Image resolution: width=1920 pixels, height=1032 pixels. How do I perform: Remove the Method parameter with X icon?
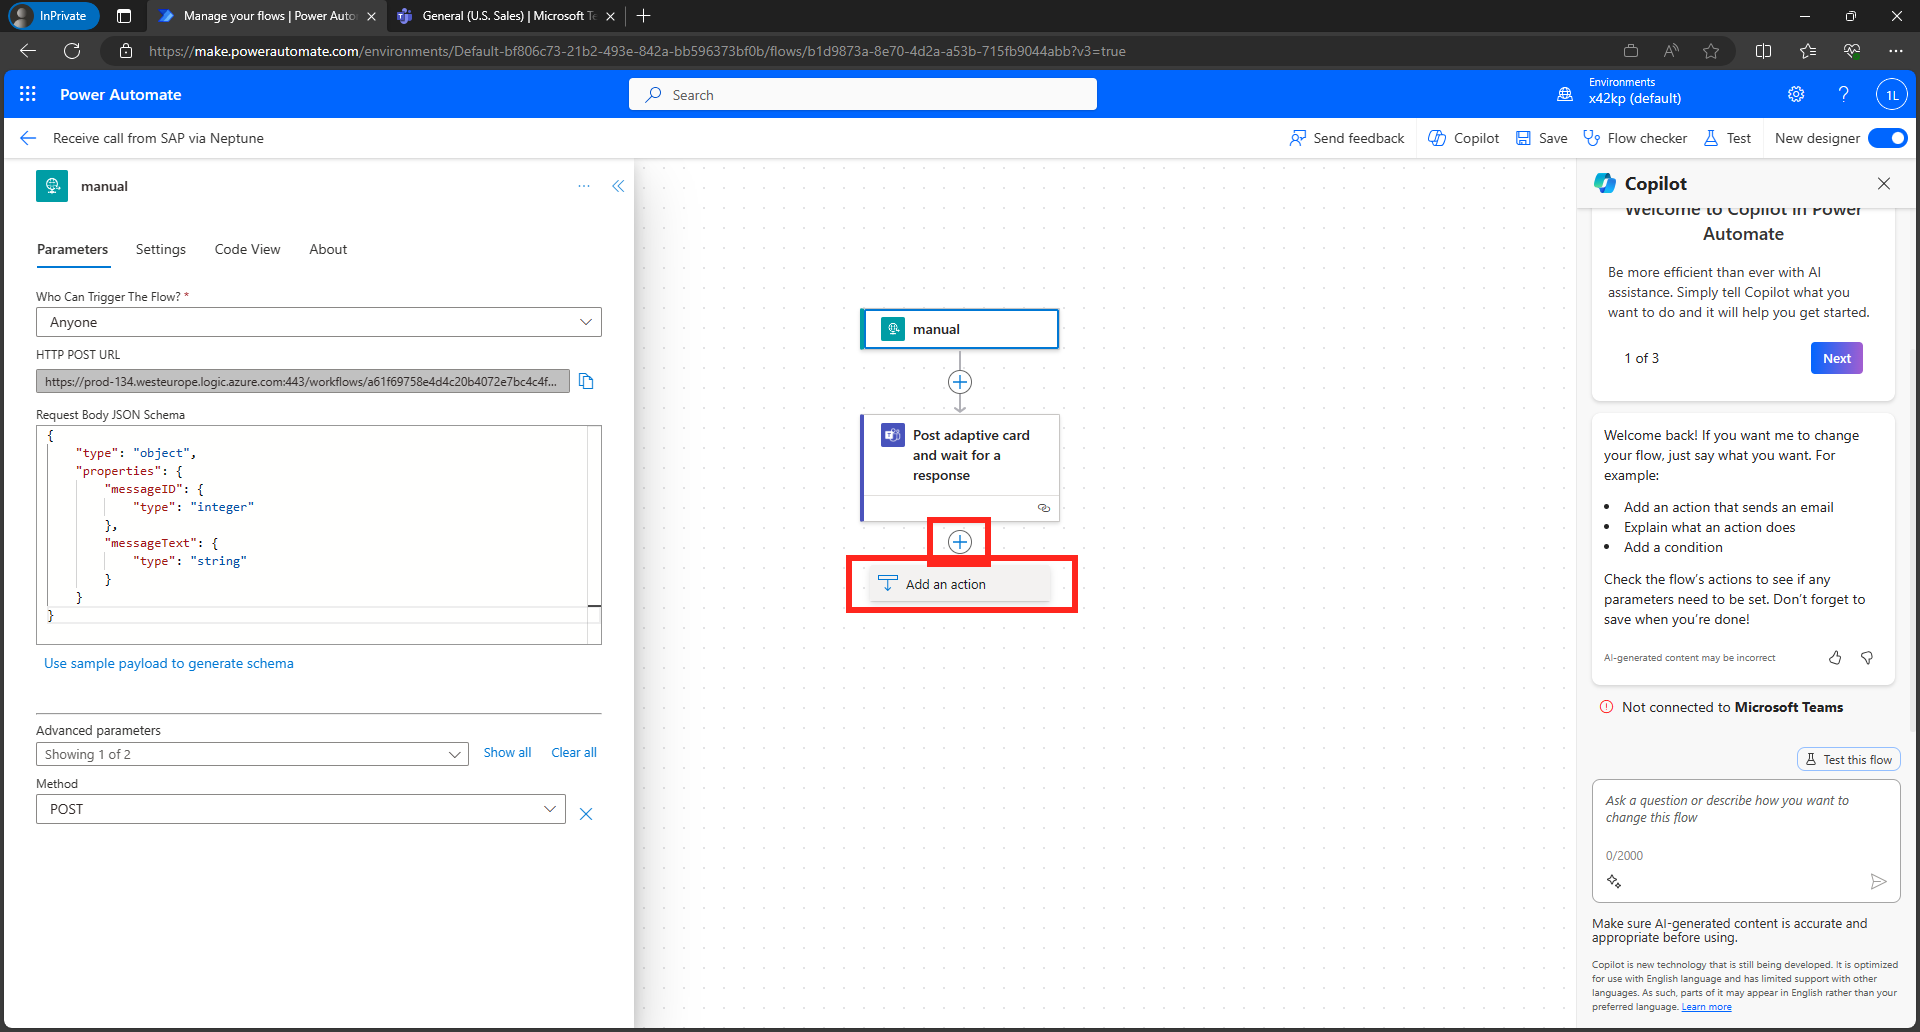point(586,814)
